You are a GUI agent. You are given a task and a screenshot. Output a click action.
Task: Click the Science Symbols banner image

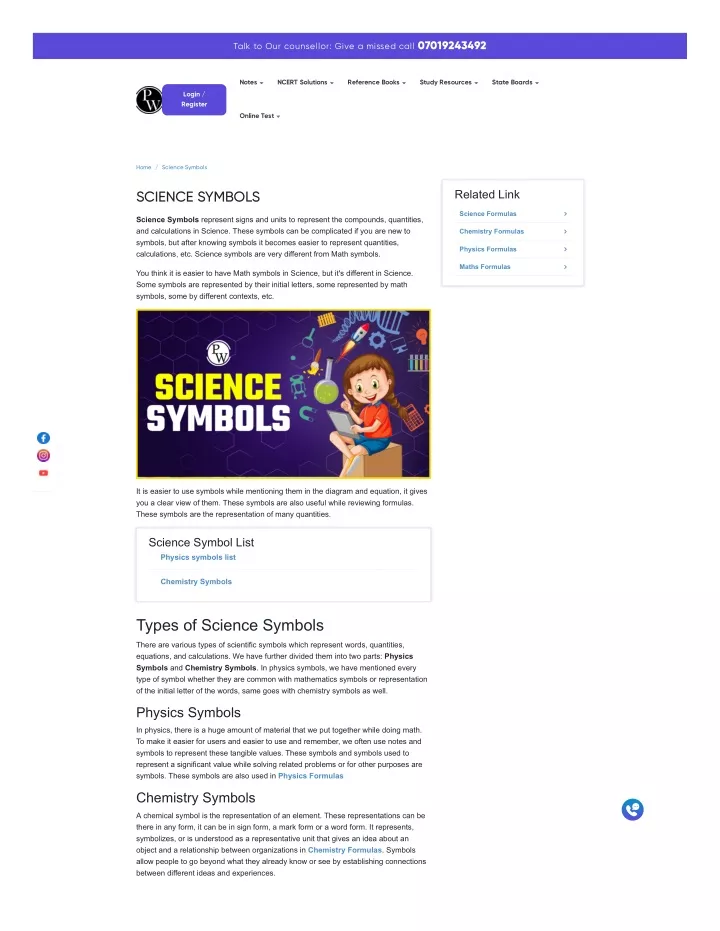point(283,394)
